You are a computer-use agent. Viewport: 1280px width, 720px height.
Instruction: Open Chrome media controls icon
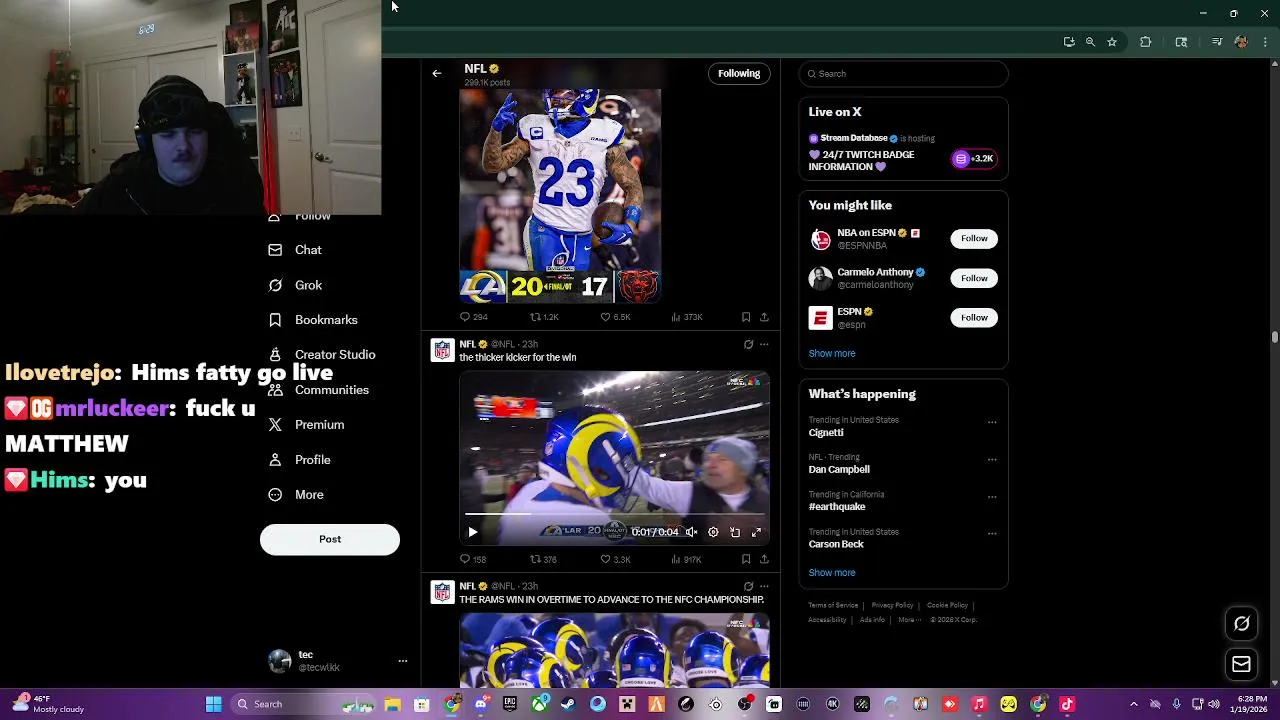[x=1217, y=42]
